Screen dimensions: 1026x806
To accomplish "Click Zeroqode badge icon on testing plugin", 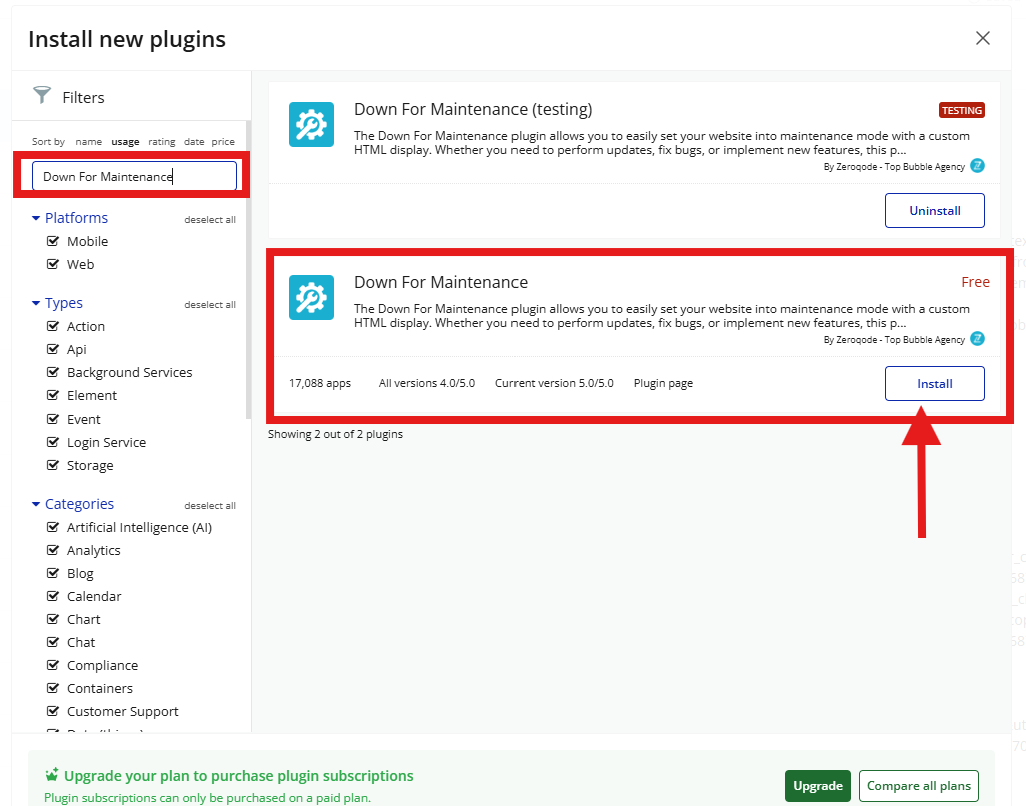I will [977, 166].
